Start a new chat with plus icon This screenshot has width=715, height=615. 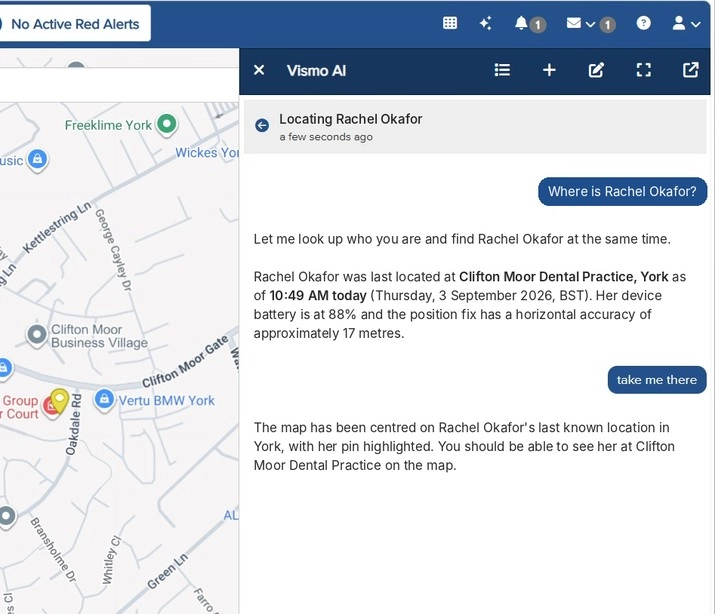click(549, 70)
